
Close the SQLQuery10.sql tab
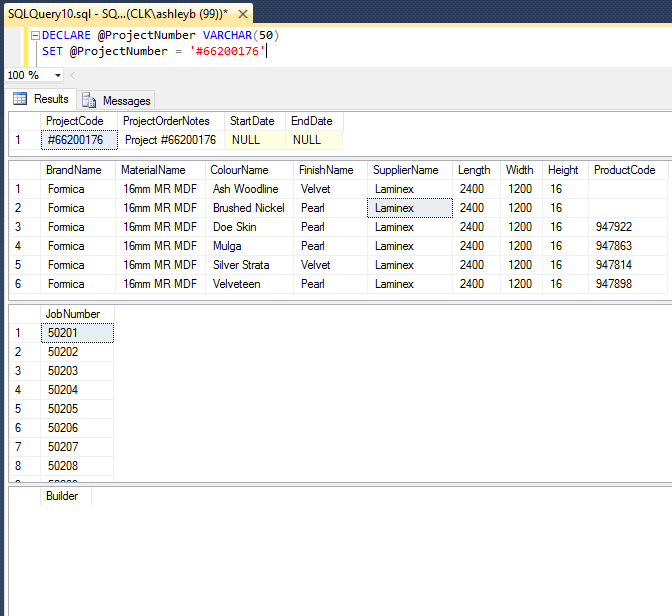(243, 14)
